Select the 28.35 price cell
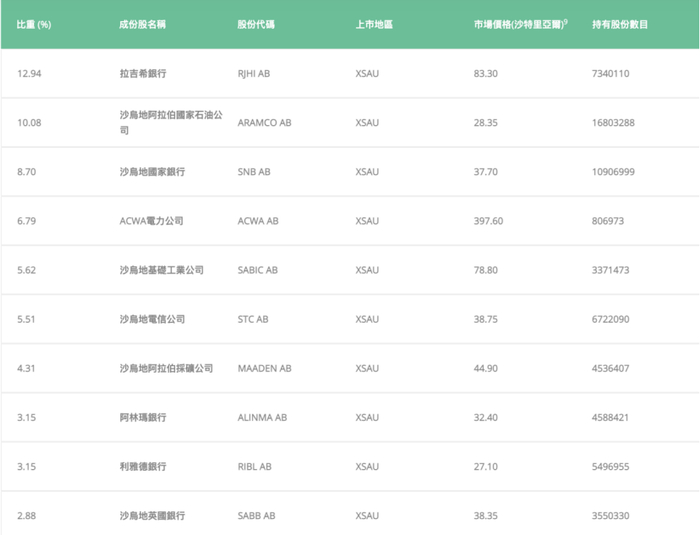The width and height of the screenshot is (700, 535). click(486, 123)
